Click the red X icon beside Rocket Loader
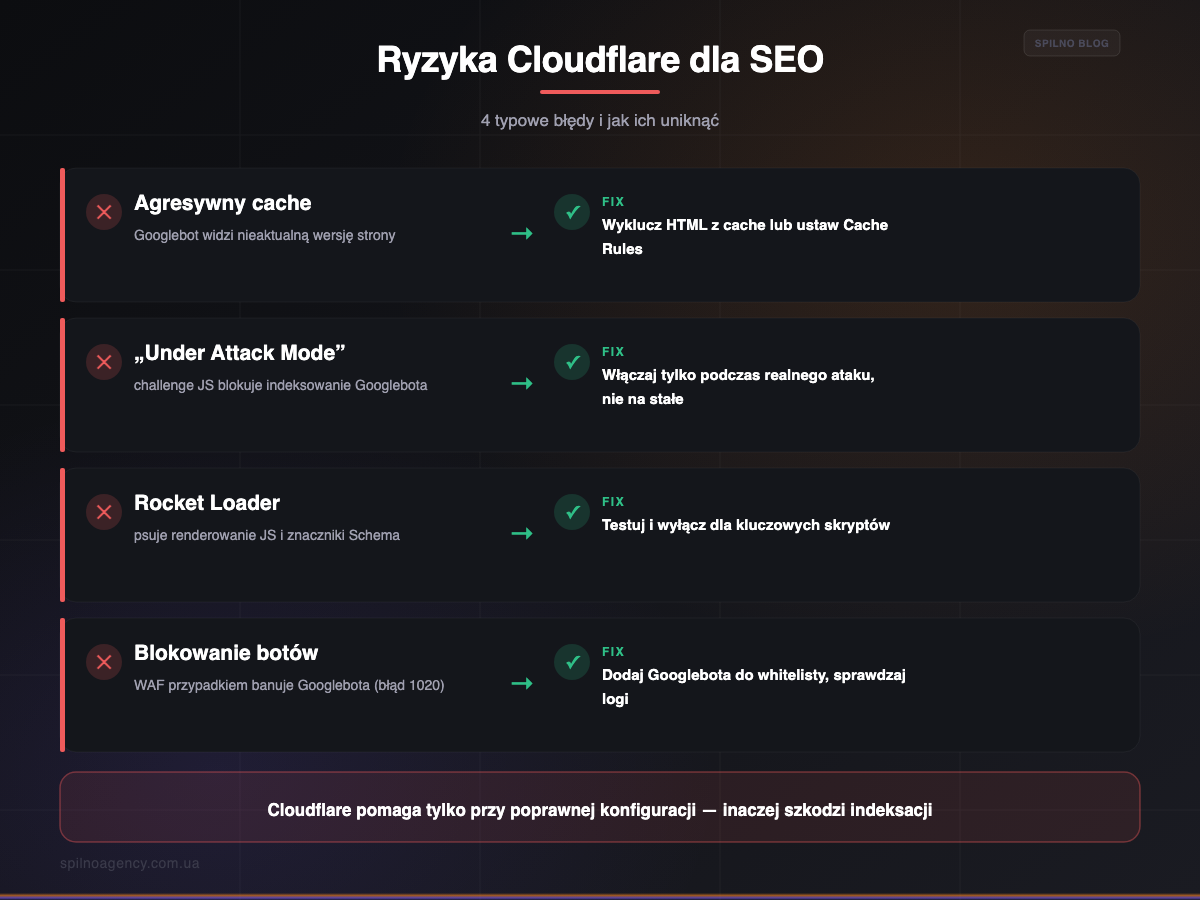 (104, 512)
